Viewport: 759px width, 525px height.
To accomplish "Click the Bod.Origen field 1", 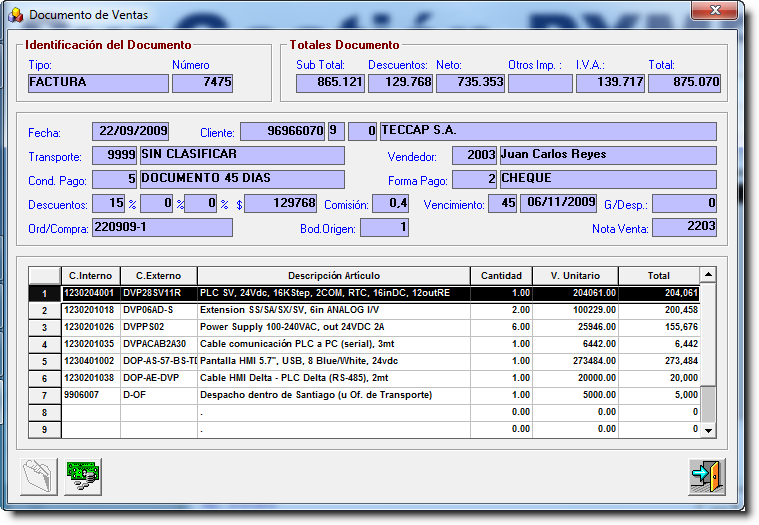I will click(384, 227).
